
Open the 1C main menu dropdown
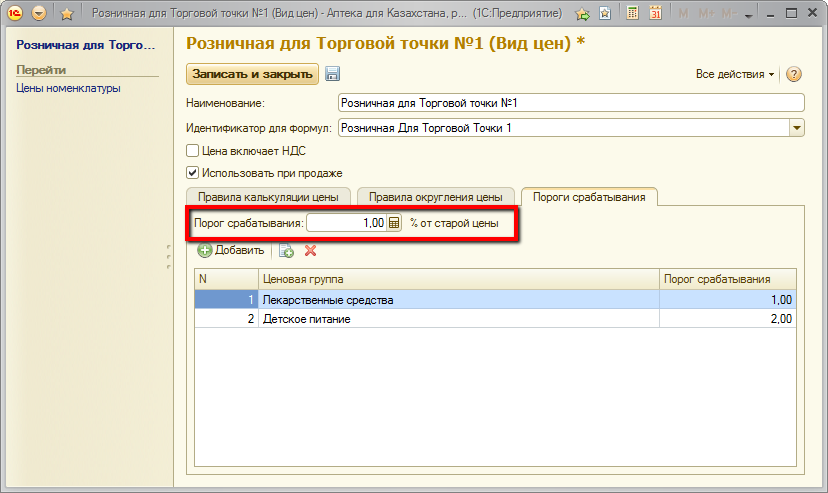pos(39,14)
